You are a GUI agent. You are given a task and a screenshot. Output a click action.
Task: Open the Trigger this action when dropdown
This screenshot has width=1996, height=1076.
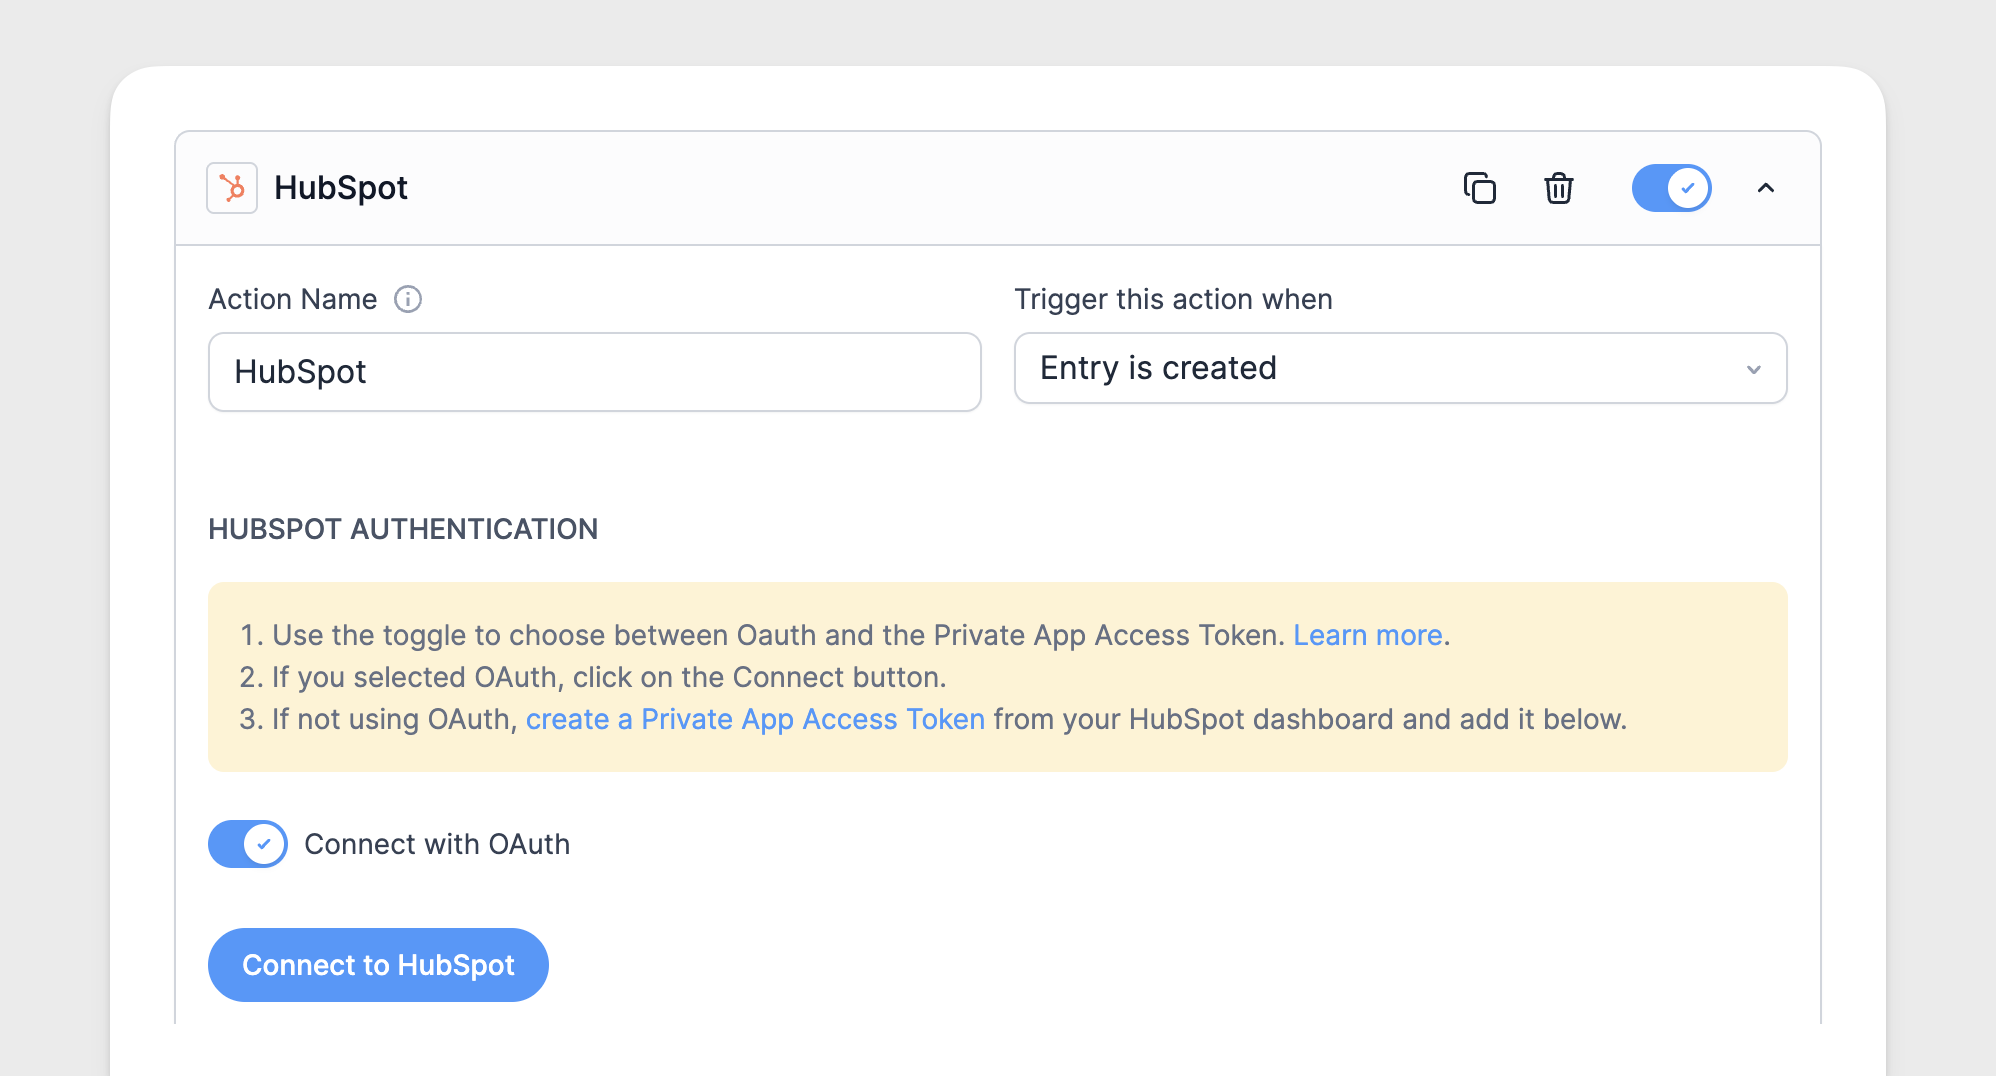(x=1400, y=368)
